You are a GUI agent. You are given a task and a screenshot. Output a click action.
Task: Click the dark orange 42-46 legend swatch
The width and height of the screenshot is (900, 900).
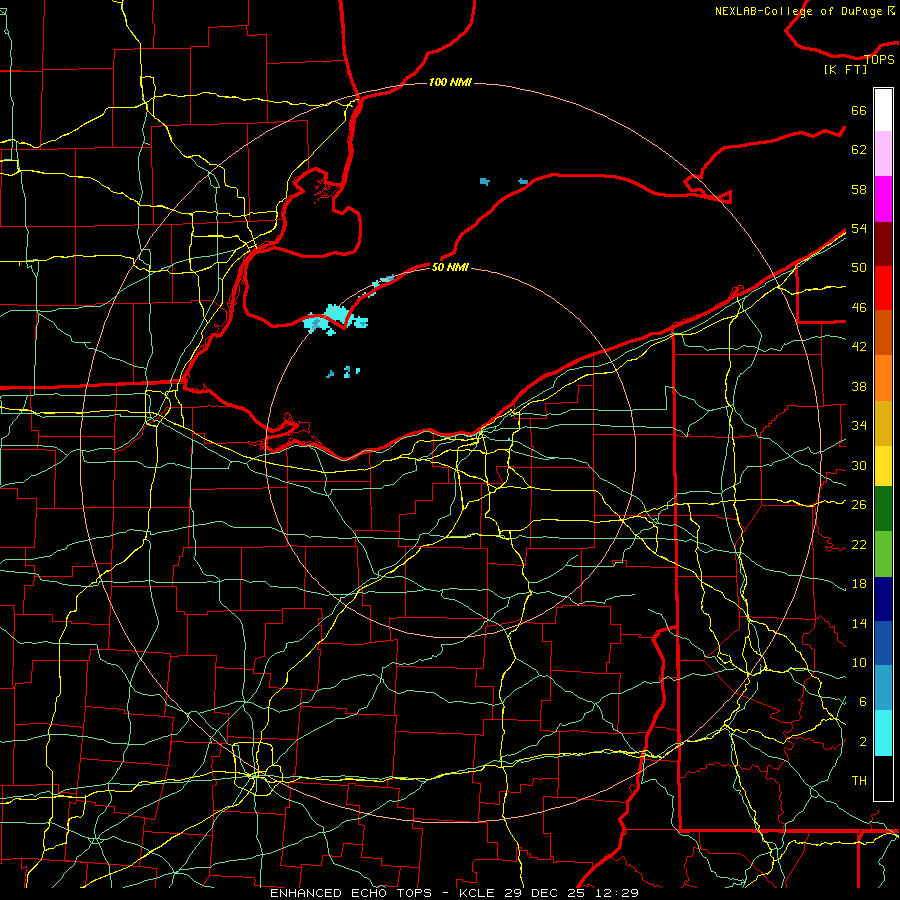(883, 332)
